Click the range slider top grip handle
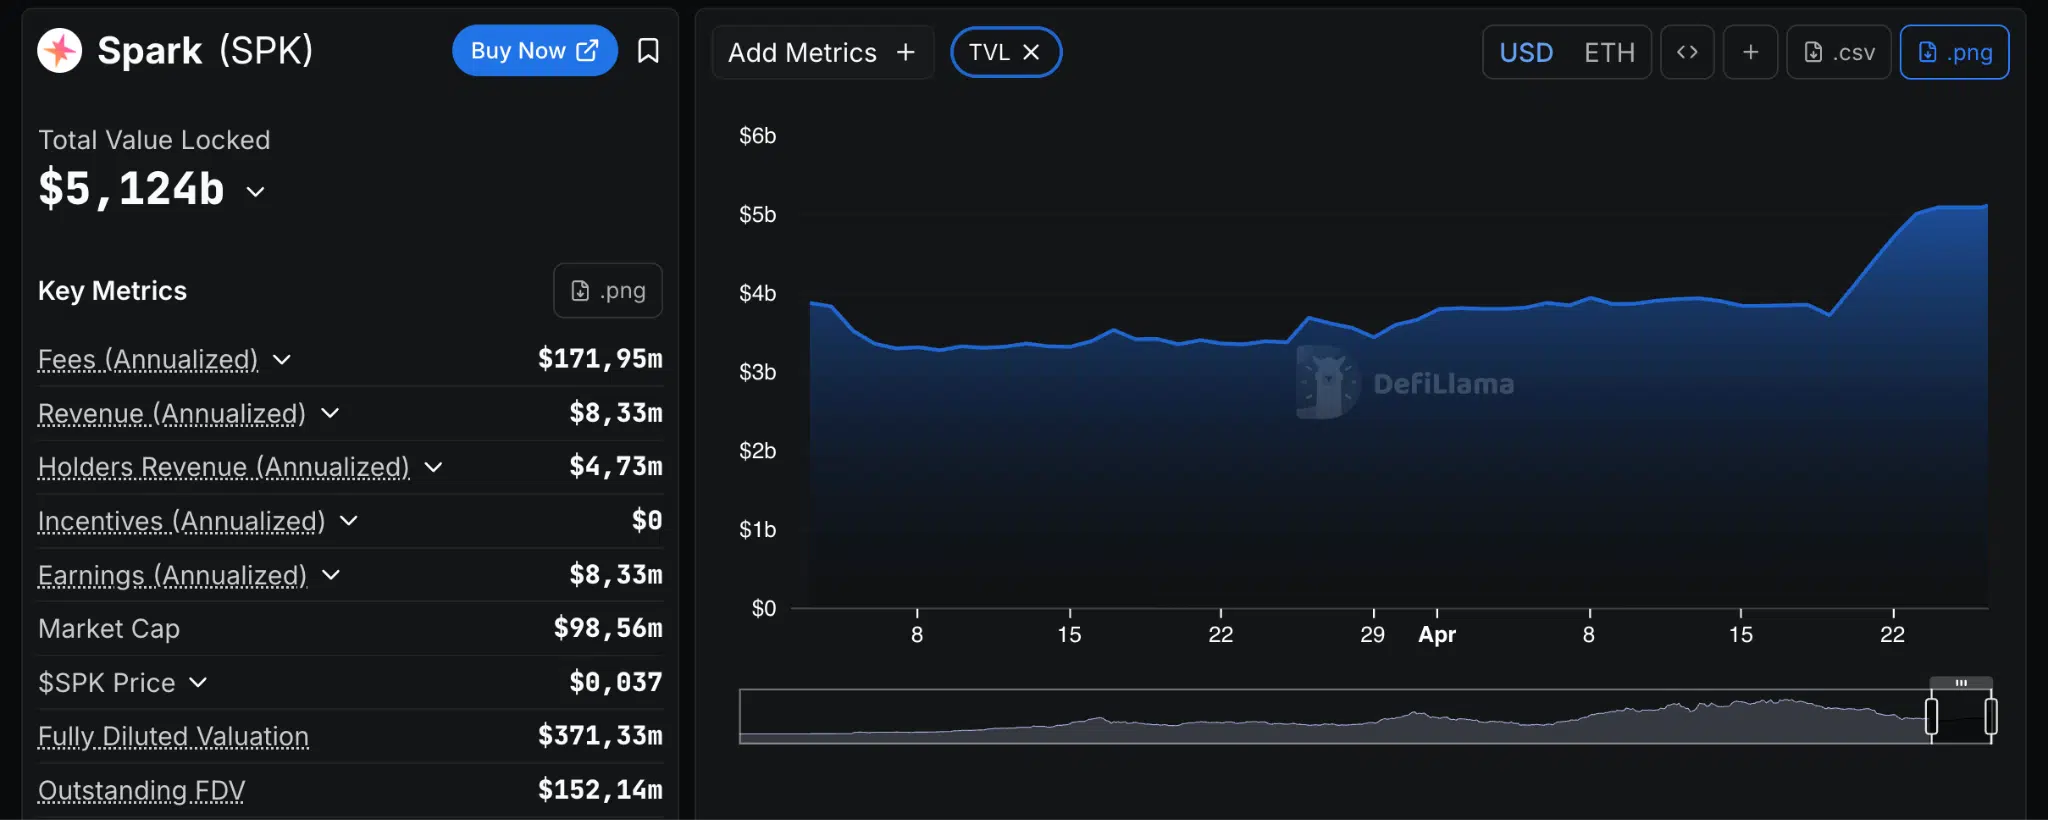The image size is (2048, 820). click(1961, 683)
